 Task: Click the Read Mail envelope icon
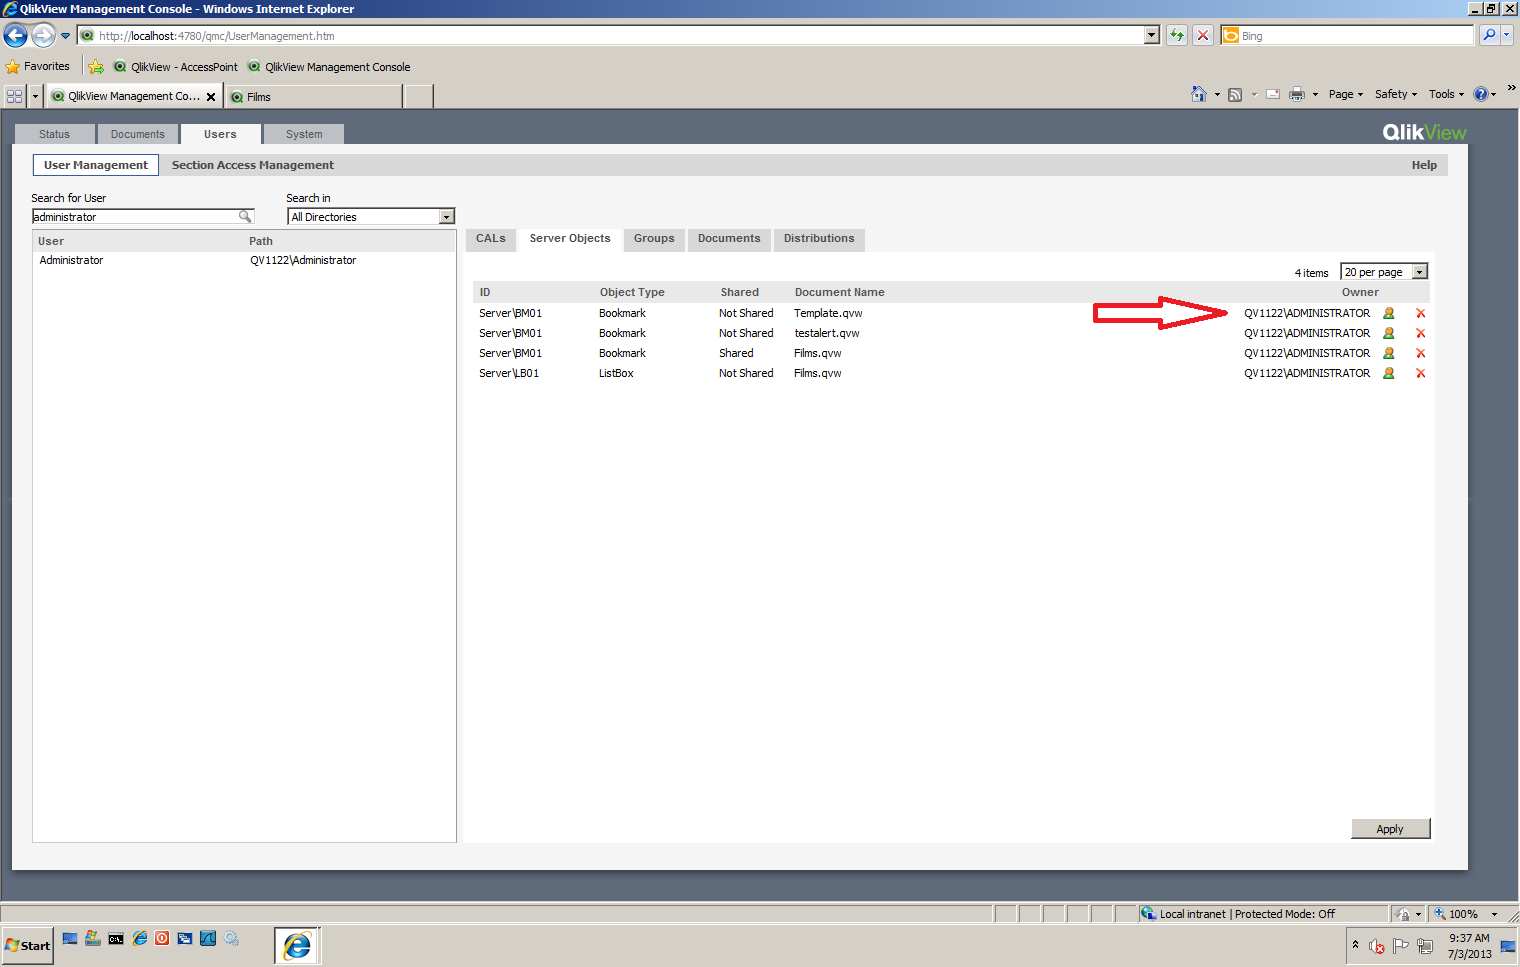pyautogui.click(x=1273, y=95)
